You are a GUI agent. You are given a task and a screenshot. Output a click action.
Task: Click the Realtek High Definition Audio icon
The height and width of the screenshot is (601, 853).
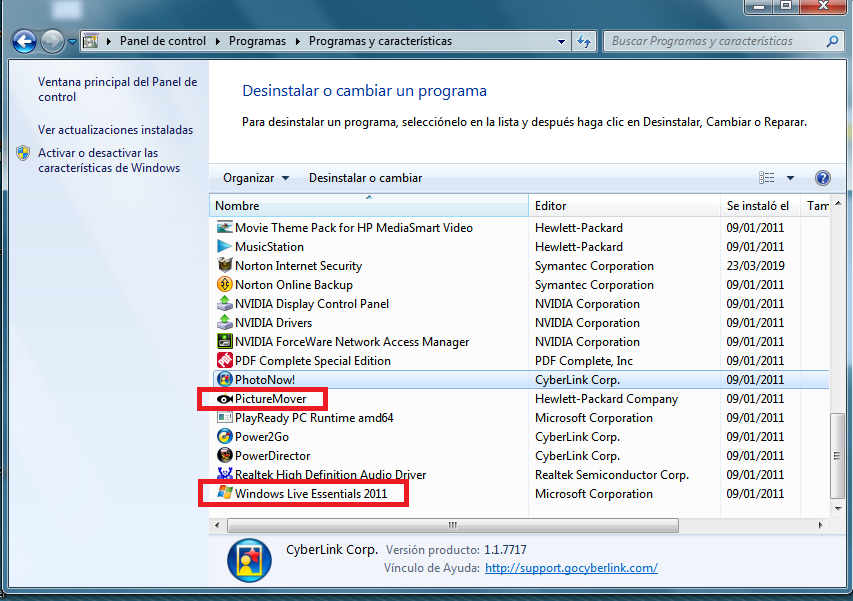pos(225,475)
